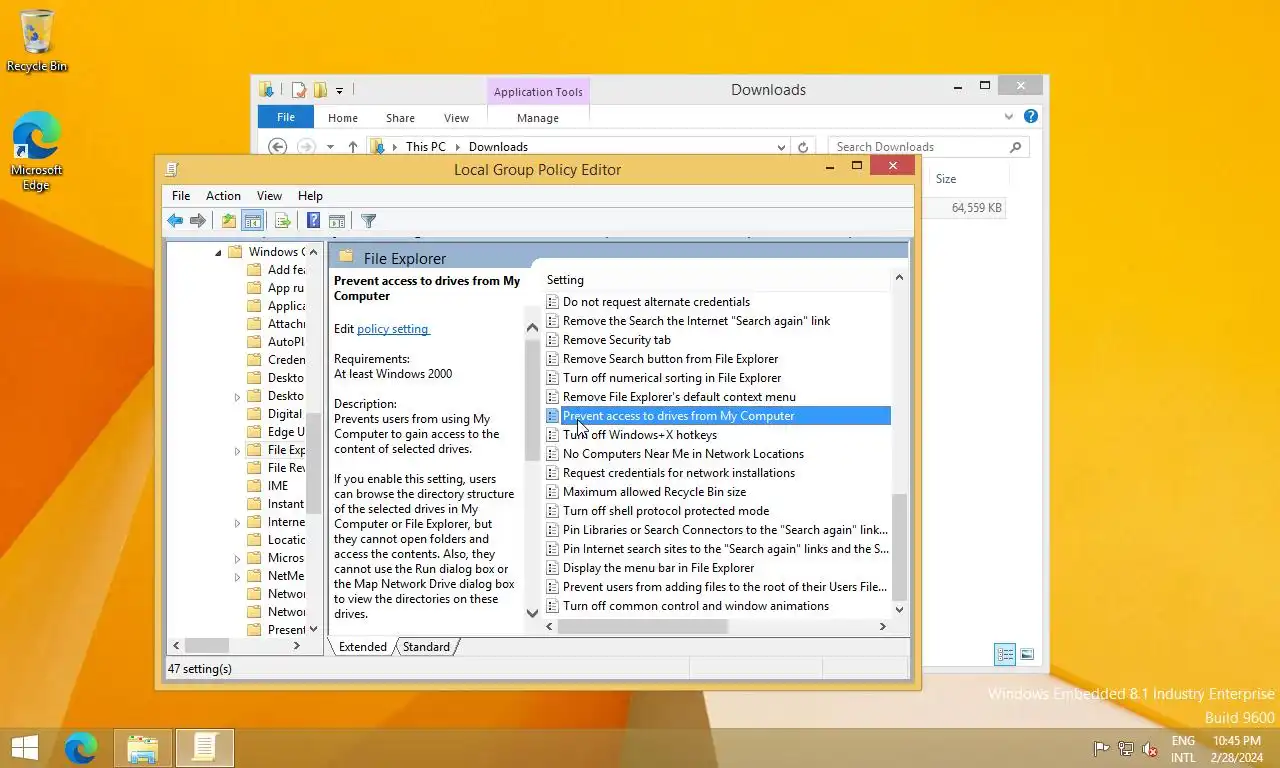Viewport: 1280px width, 768px height.
Task: Expand the NetMeeting tree node arrow
Action: click(237, 577)
